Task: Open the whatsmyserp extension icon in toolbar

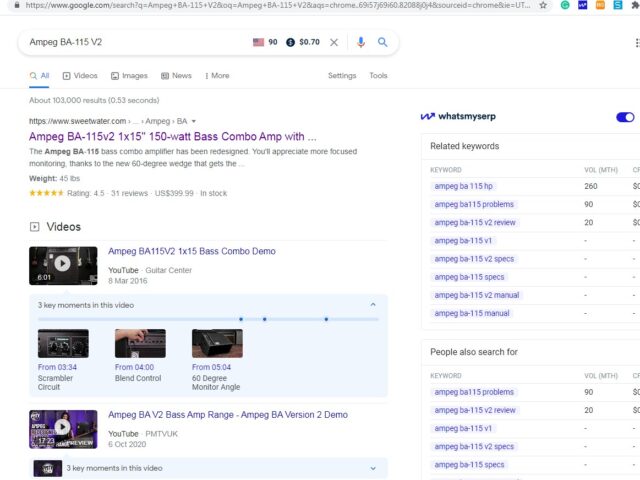Action: pos(582,5)
